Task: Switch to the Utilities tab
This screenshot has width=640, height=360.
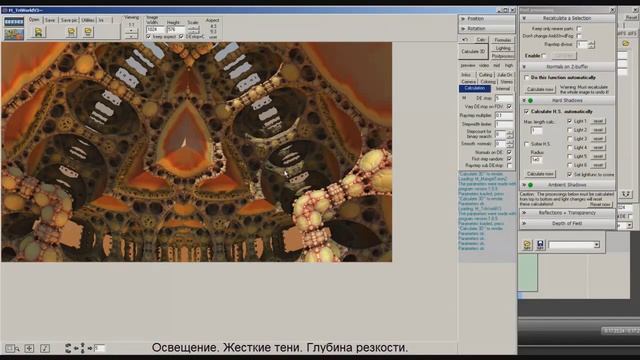Action: pyautogui.click(x=88, y=20)
